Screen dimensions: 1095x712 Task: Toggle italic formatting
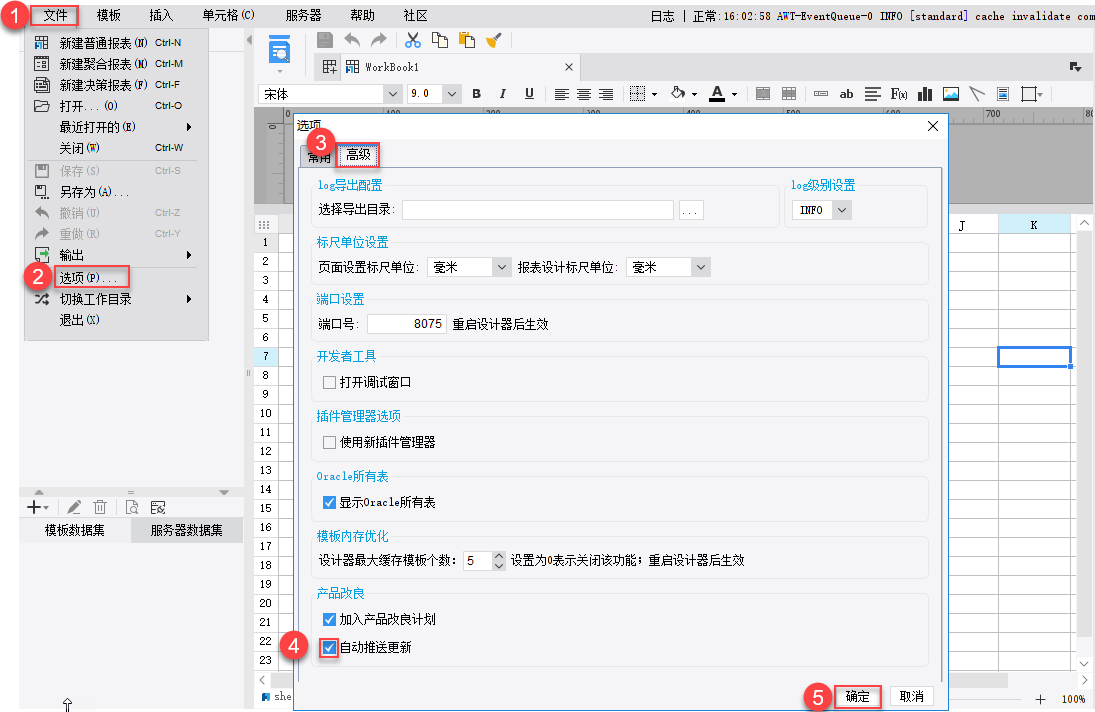pyautogui.click(x=503, y=94)
